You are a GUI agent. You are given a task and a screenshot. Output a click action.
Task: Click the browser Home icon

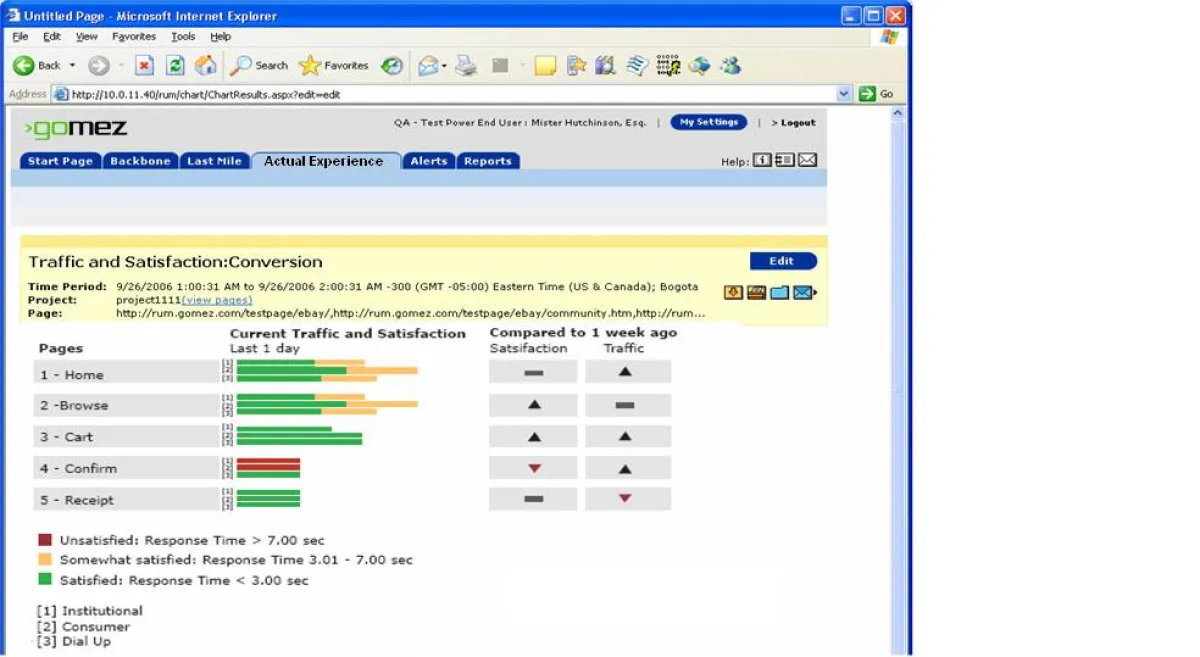click(x=206, y=66)
